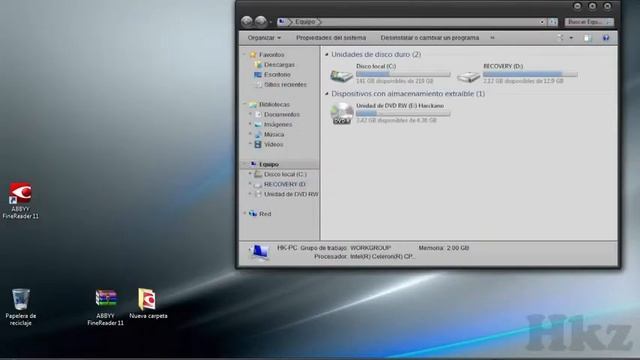Go forward with the Explorer forward arrow
The image size is (640, 360).
261,21
